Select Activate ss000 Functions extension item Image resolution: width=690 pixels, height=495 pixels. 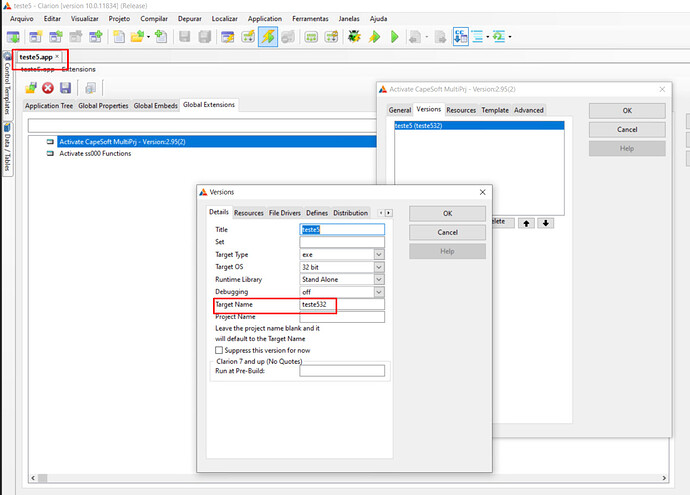(x=95, y=154)
